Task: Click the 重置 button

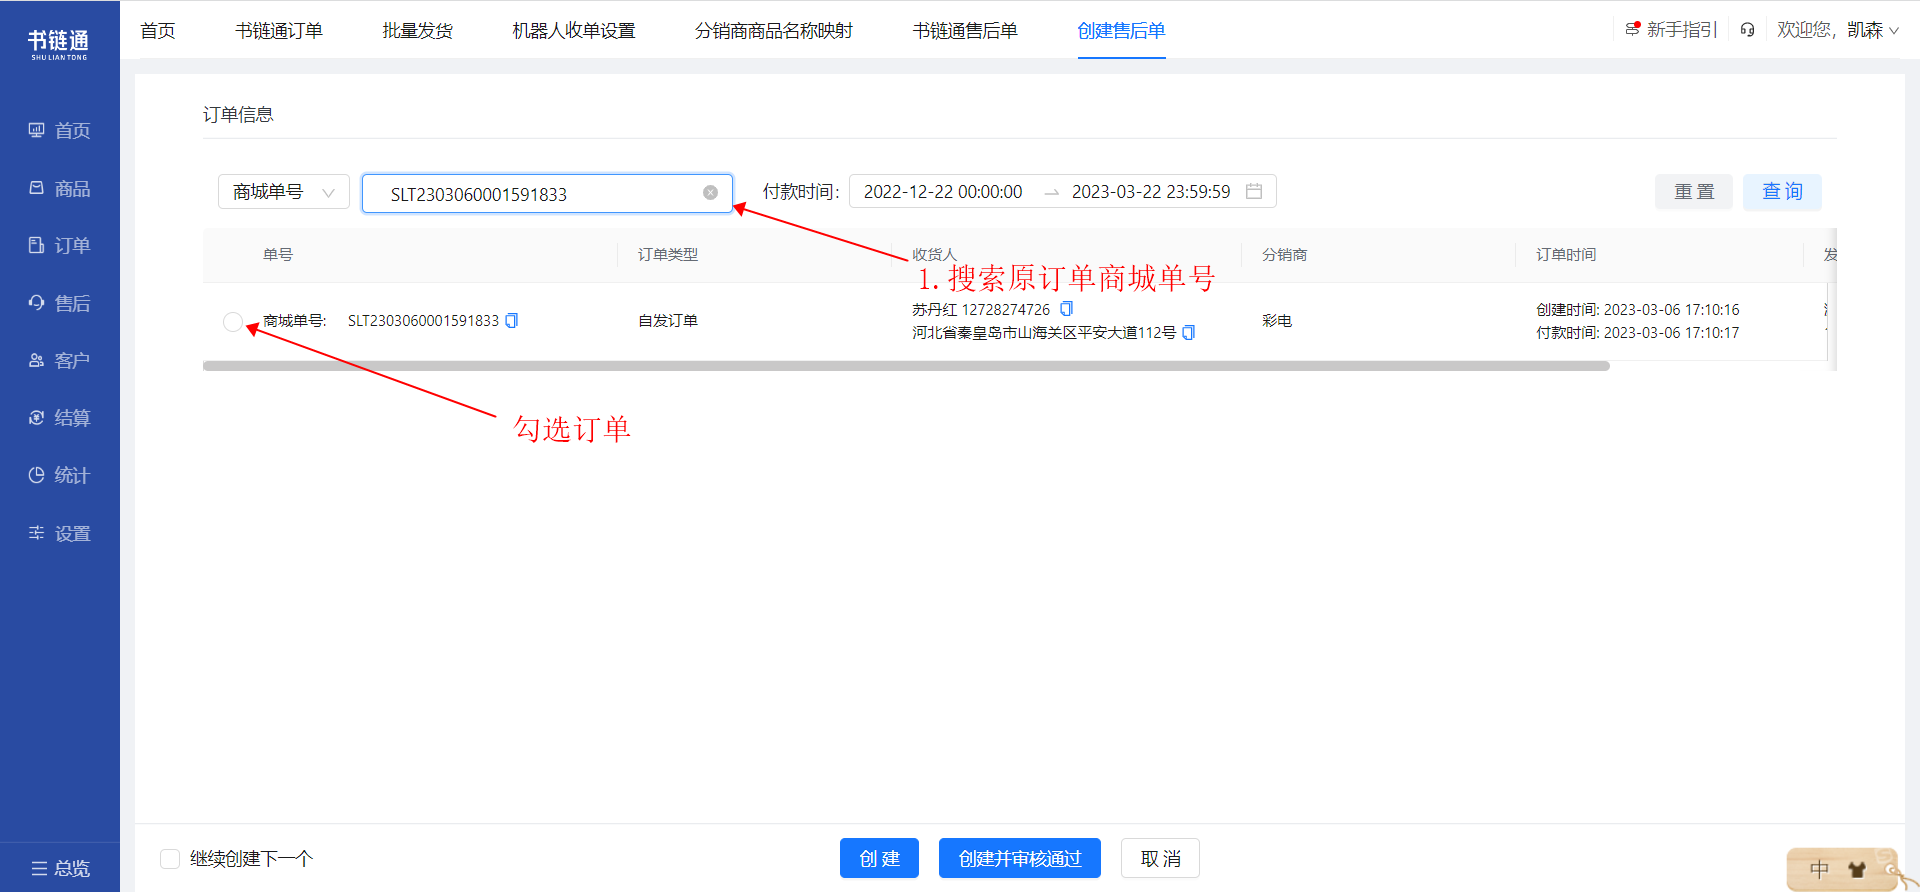Action: tap(1694, 192)
